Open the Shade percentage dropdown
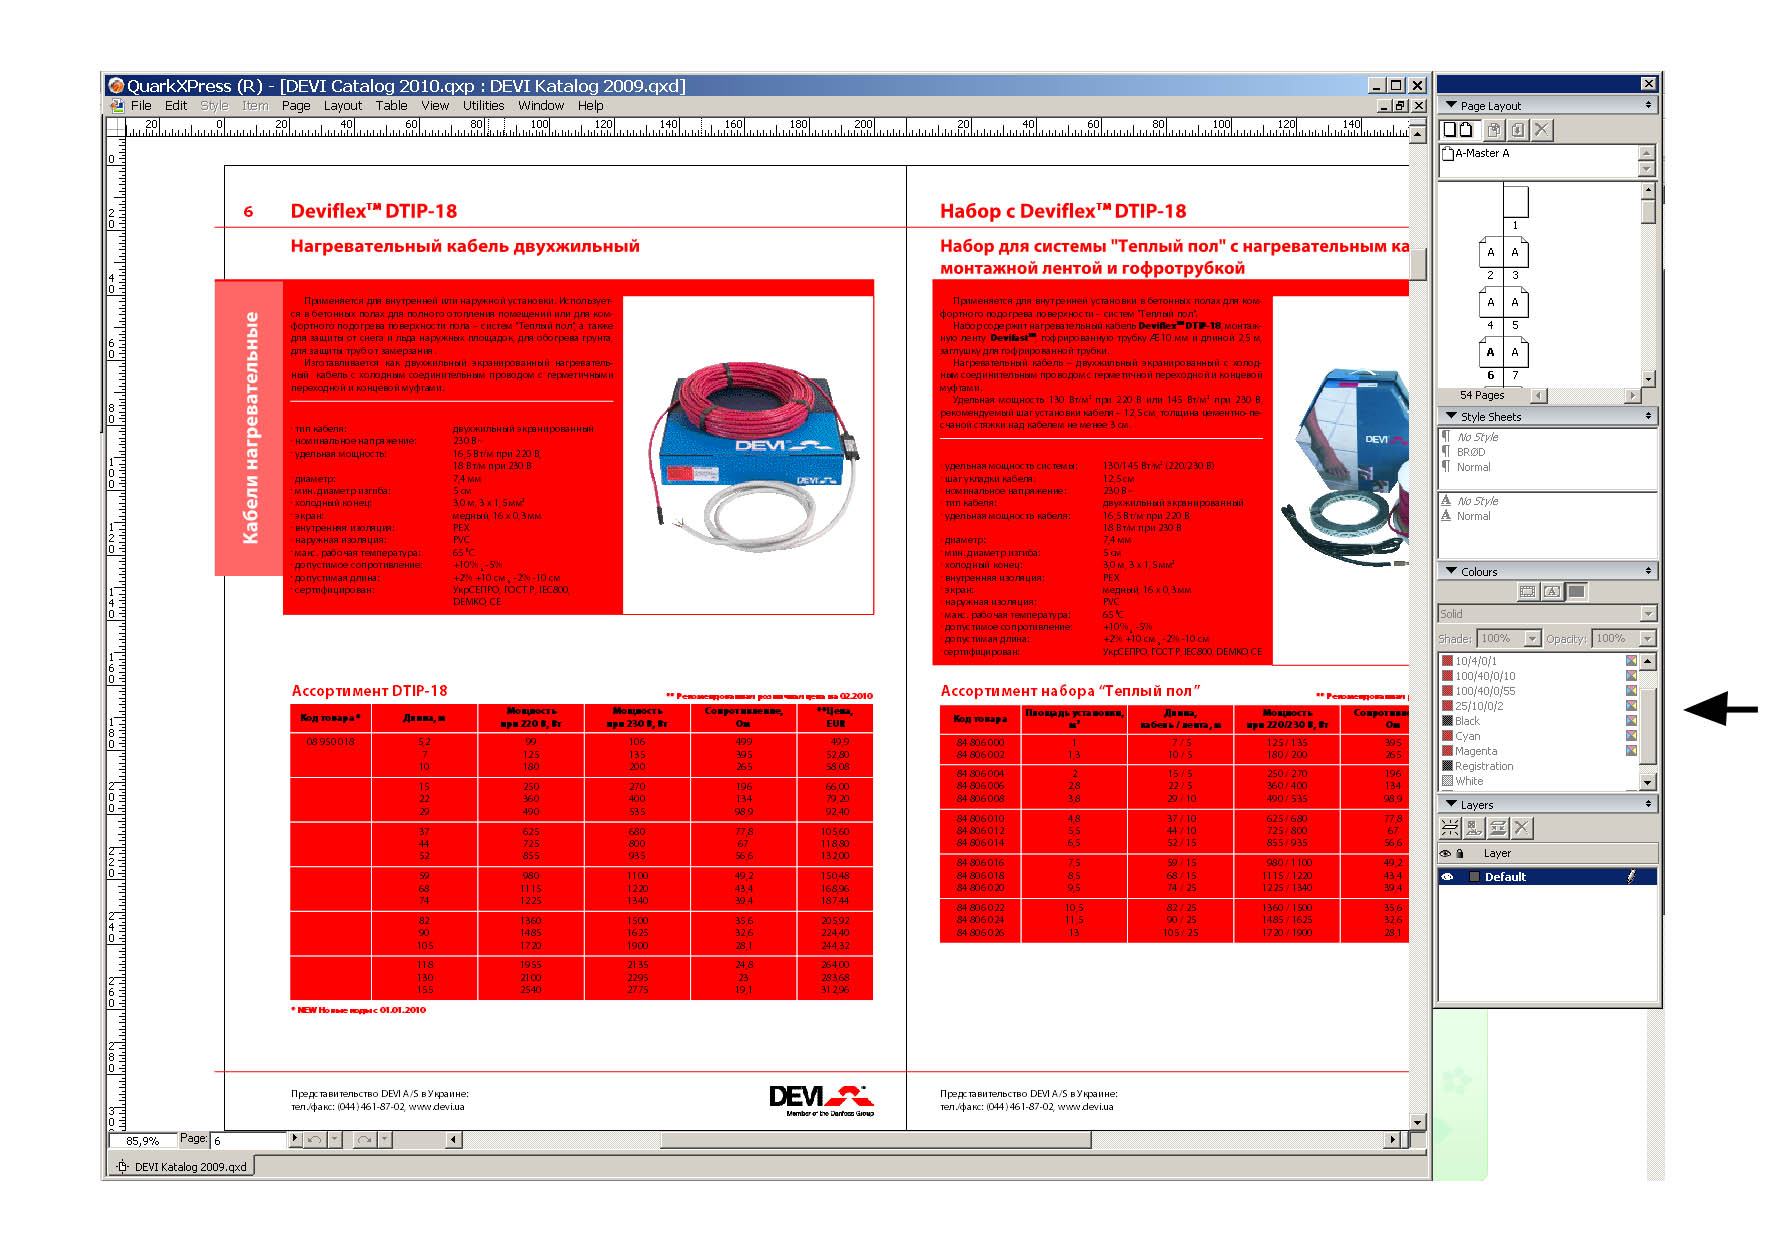Screen dimensions: 1765x1252 click(1532, 638)
